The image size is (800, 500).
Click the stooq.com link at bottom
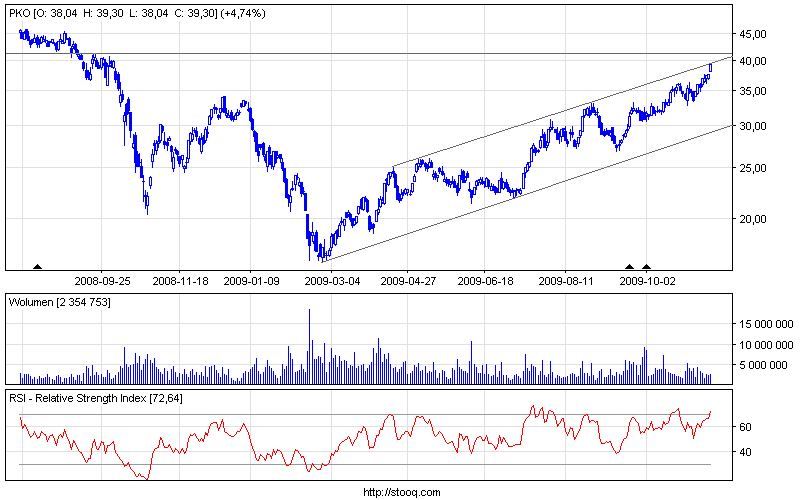point(402,492)
